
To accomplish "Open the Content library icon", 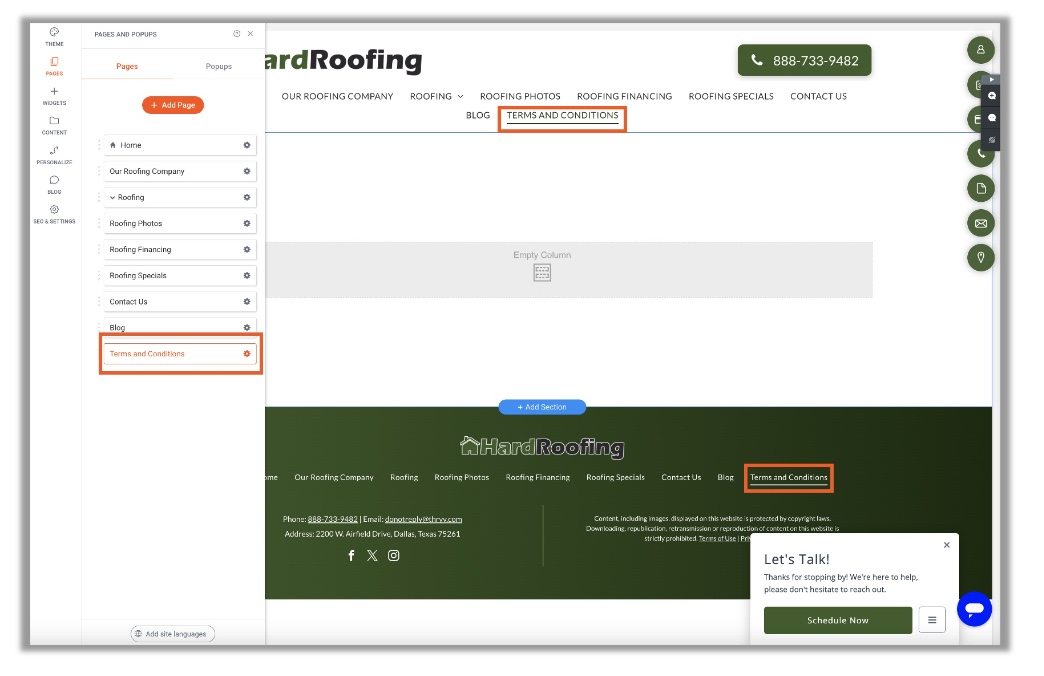I will pos(54,125).
